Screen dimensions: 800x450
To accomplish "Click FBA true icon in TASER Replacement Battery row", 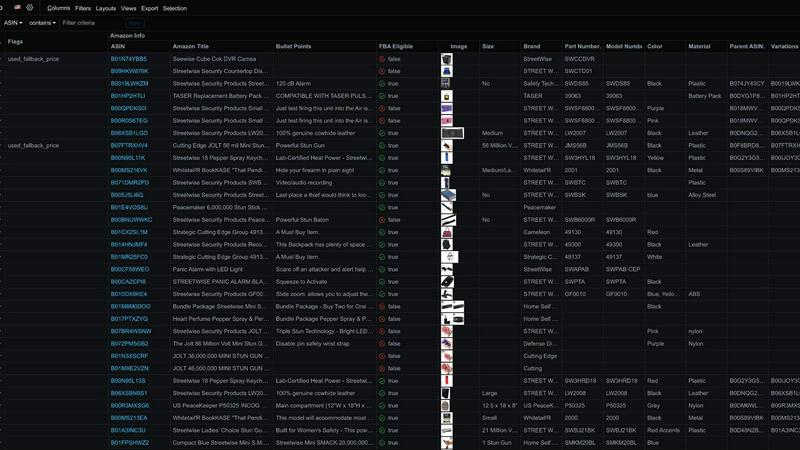I will tap(382, 96).
